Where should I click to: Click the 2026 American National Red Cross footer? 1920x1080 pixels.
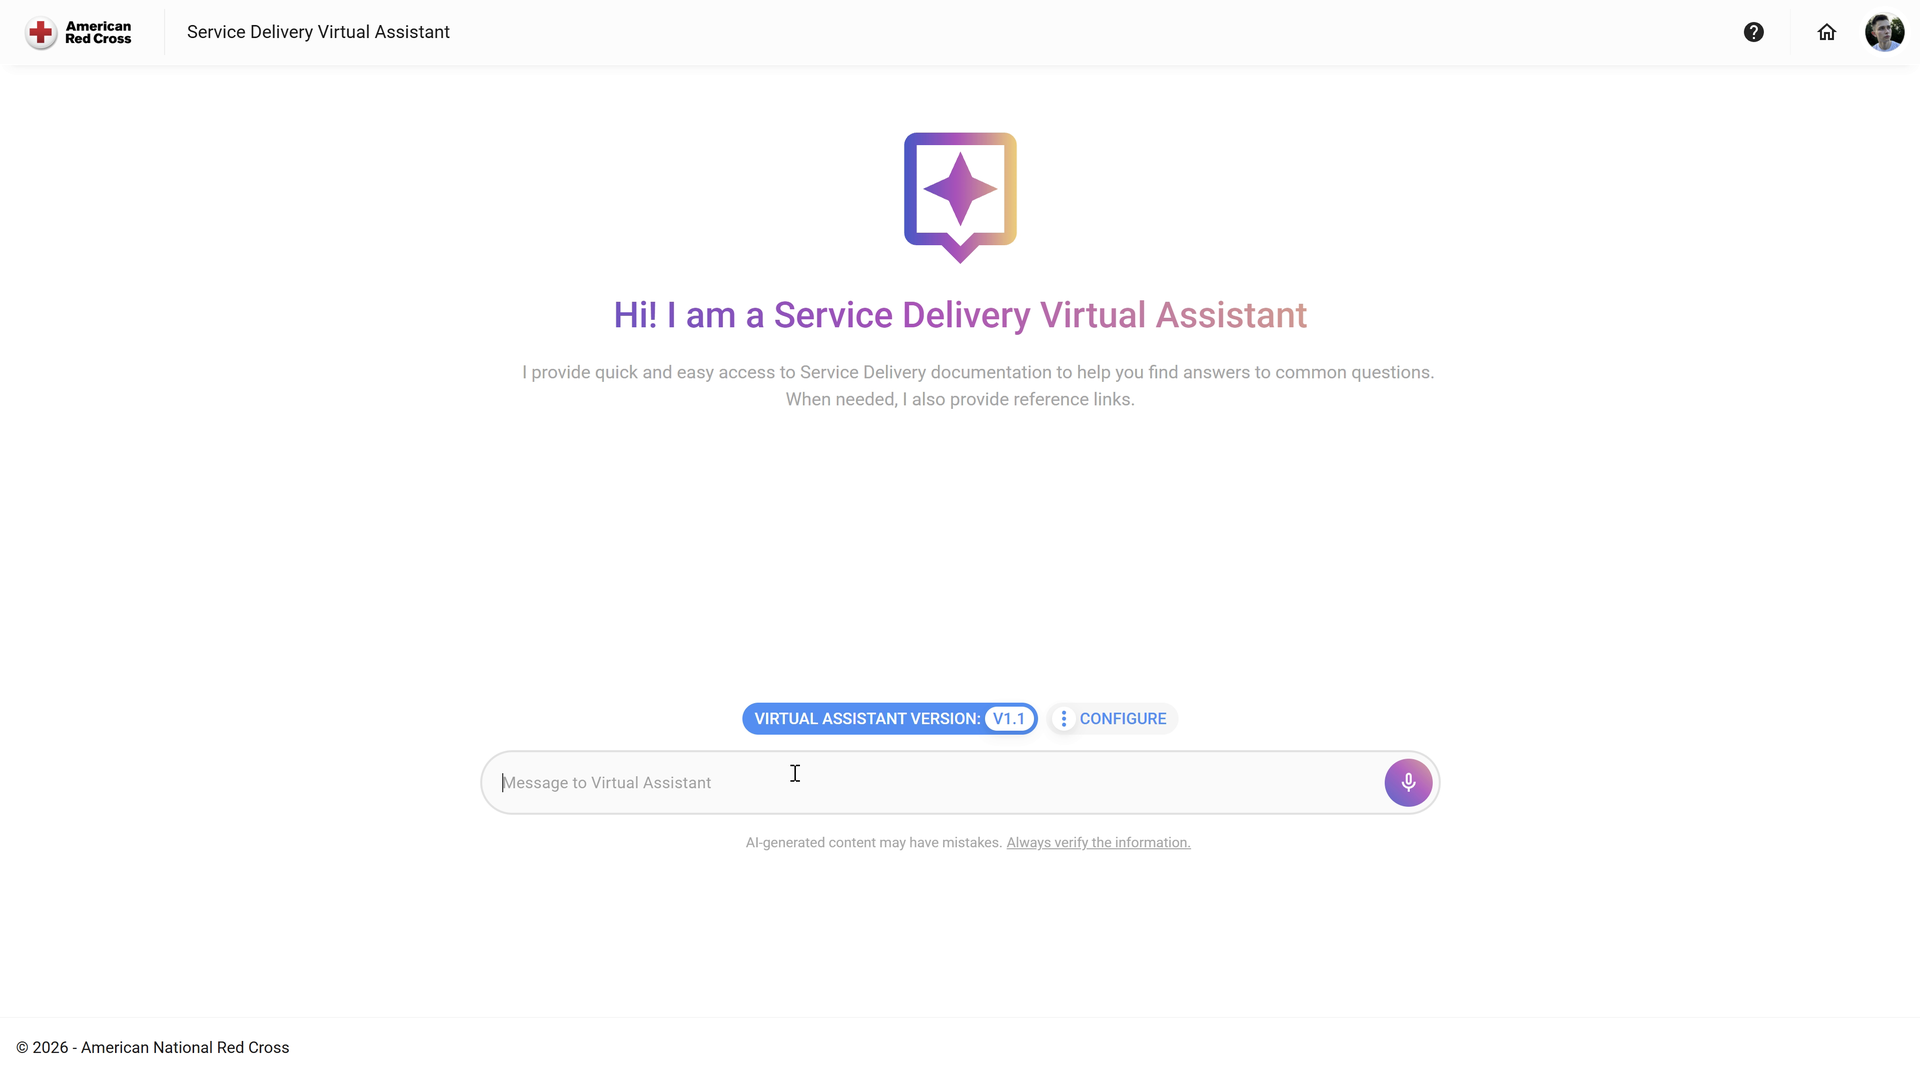point(152,1047)
